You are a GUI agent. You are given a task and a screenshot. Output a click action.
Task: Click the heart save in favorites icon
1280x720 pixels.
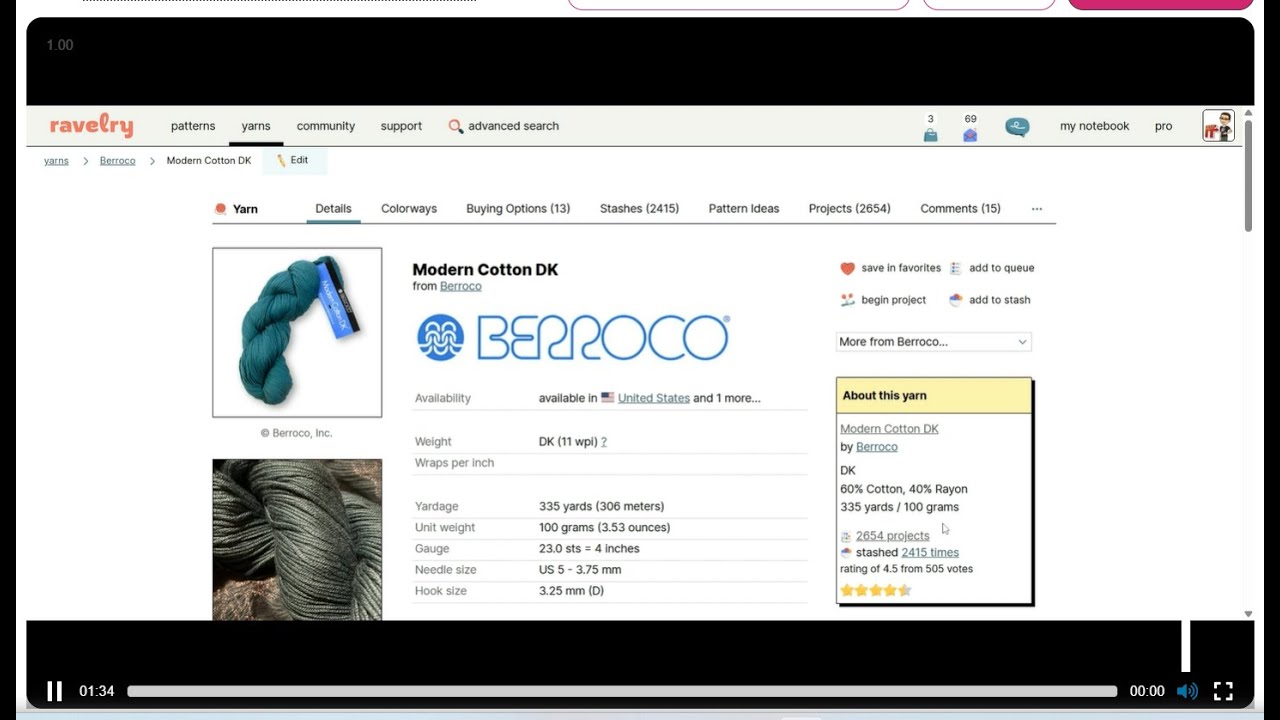pos(847,268)
